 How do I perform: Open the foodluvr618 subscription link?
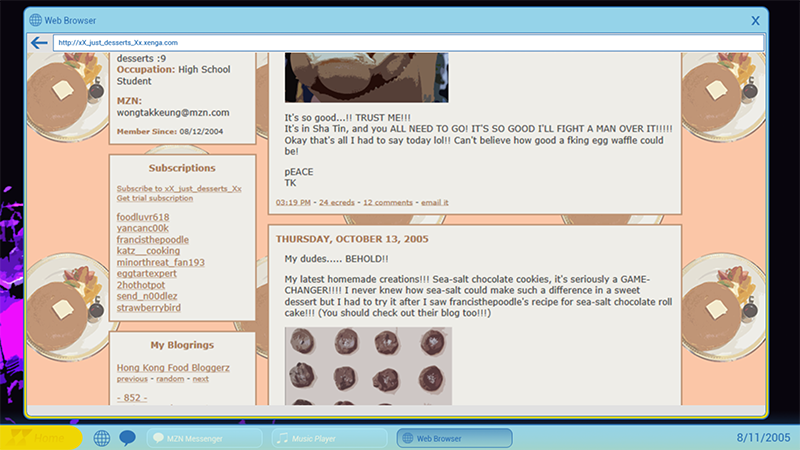143,217
